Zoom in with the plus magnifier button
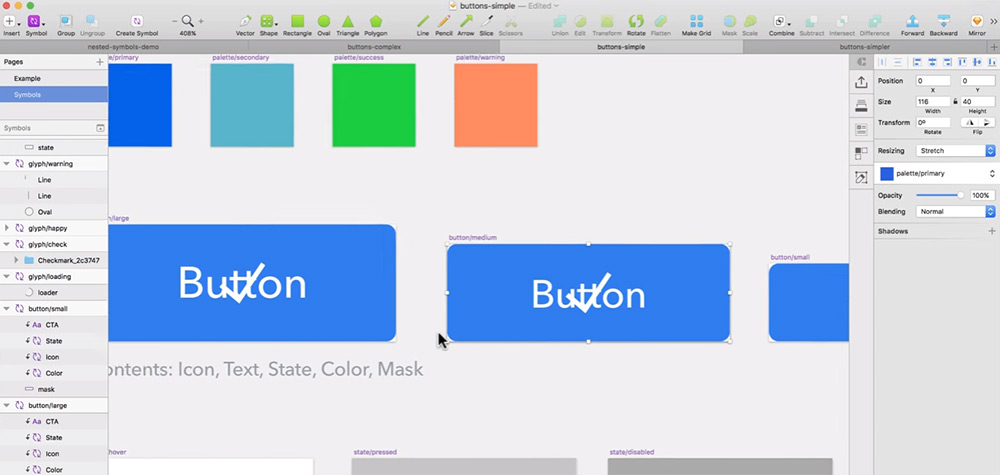The image size is (1000, 475). 202,22
